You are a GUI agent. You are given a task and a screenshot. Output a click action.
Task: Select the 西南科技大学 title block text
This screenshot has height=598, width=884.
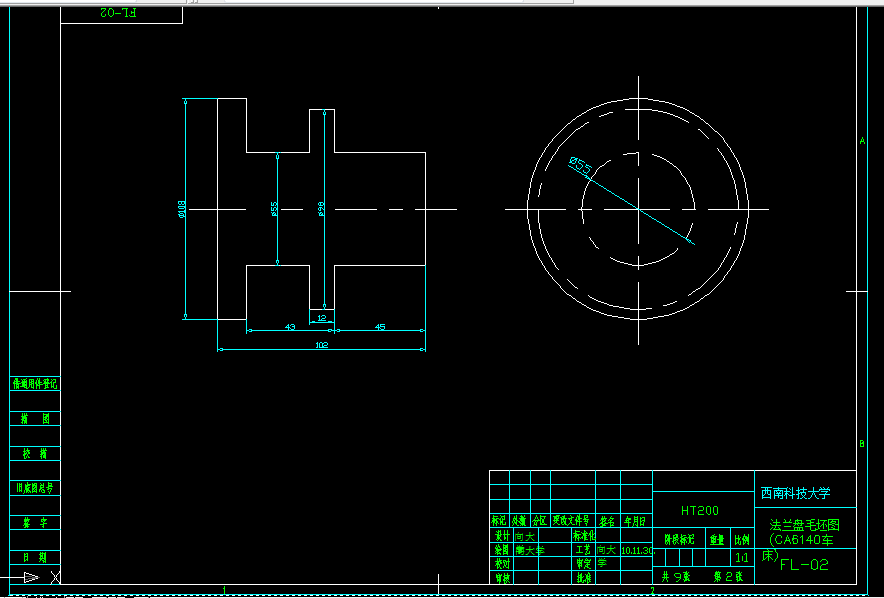(795, 494)
